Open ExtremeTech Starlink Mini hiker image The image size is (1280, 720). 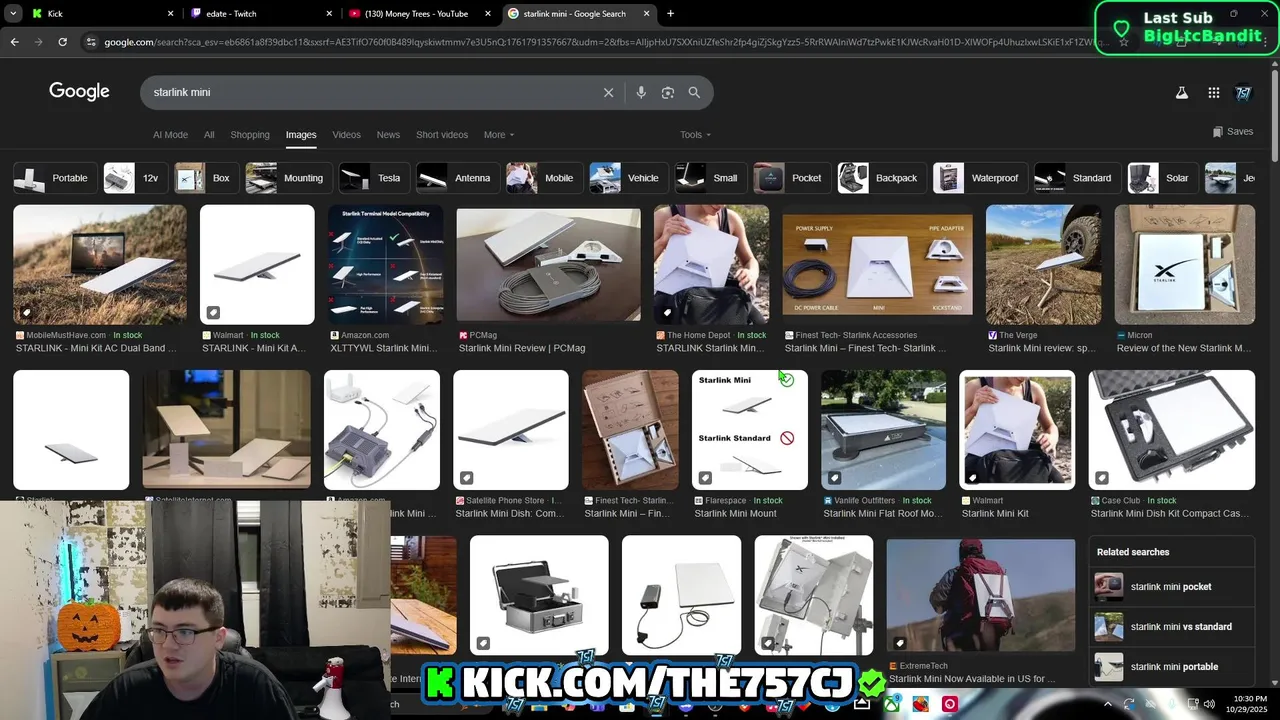980,595
